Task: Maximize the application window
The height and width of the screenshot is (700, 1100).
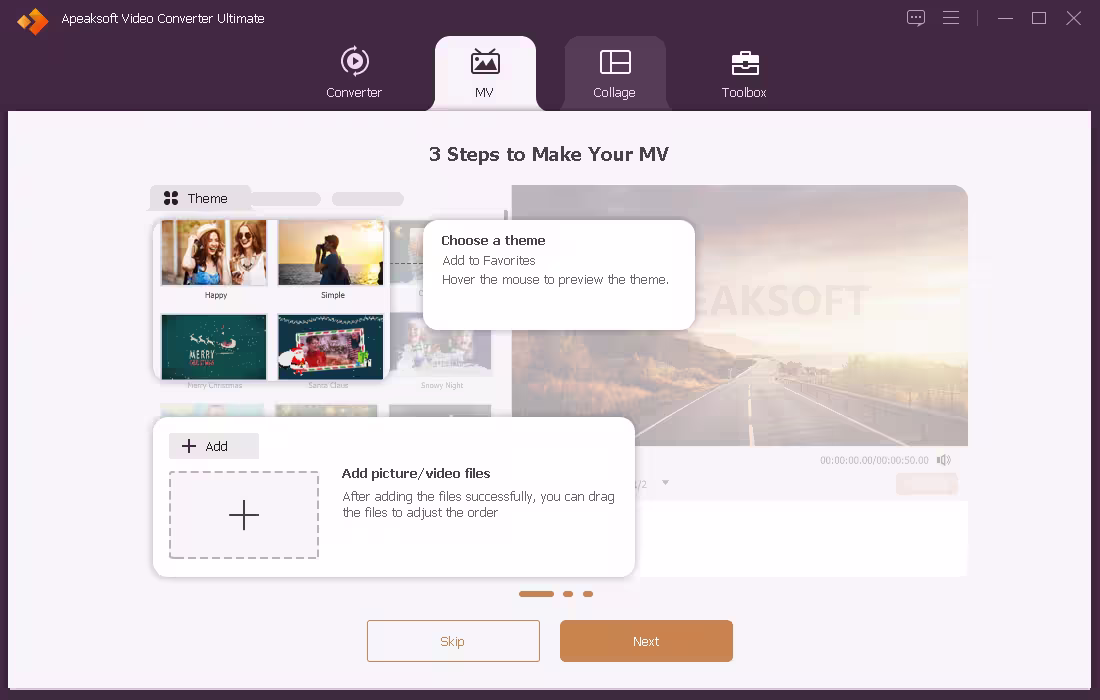Action: point(1039,18)
